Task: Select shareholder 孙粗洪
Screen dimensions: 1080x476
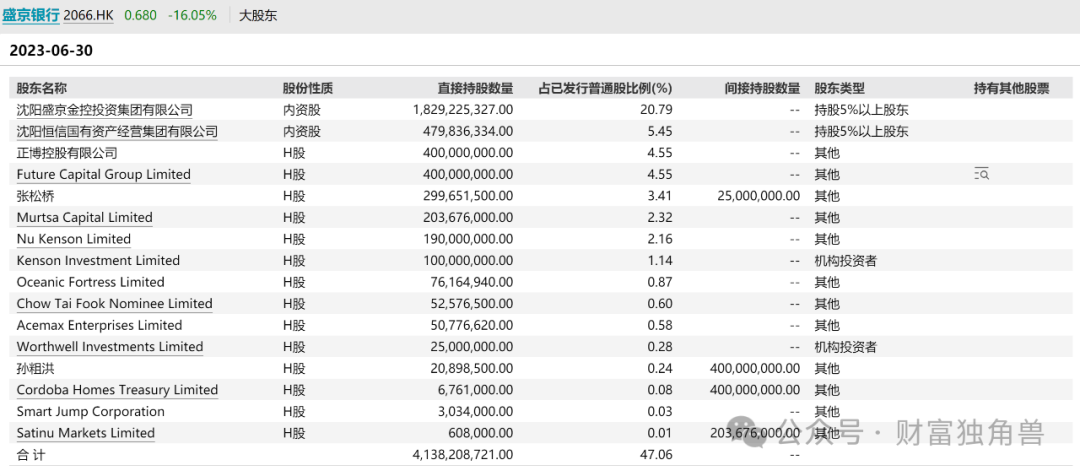Action: tap(35, 369)
